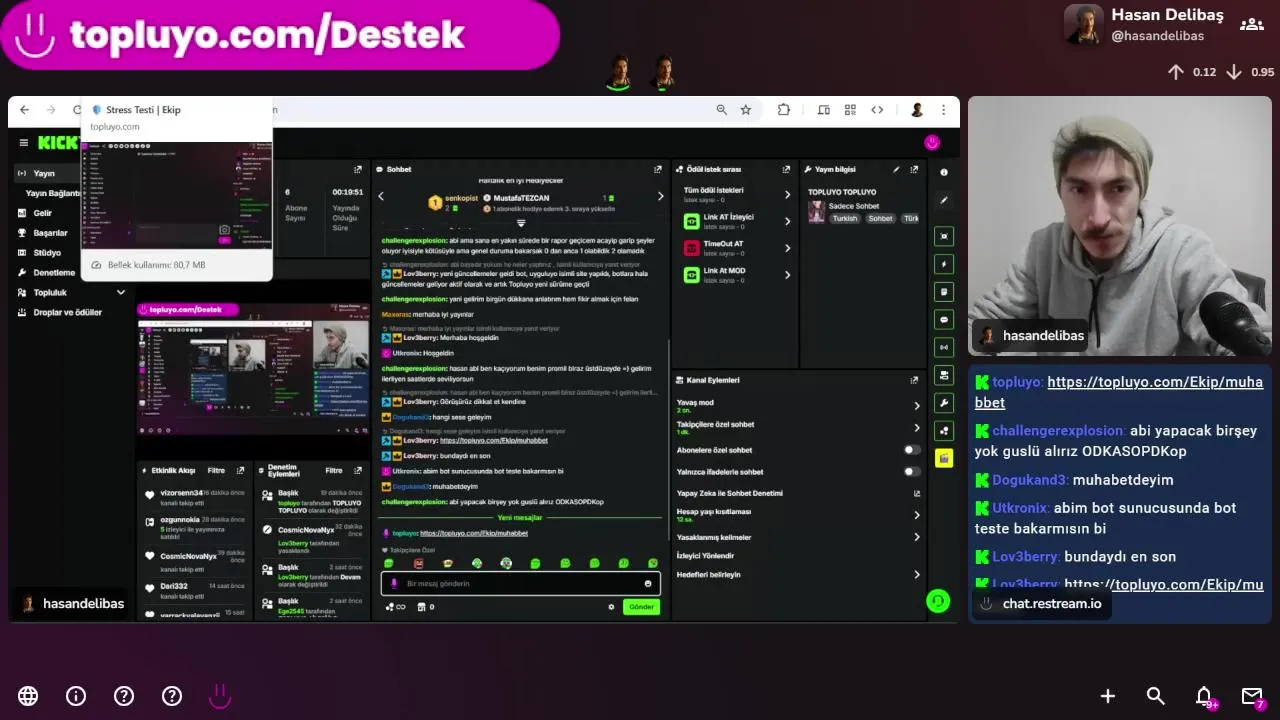Screen dimensions: 1280x720
Task: Pop out Ödül istek sırası panel
Action: click(x=787, y=170)
